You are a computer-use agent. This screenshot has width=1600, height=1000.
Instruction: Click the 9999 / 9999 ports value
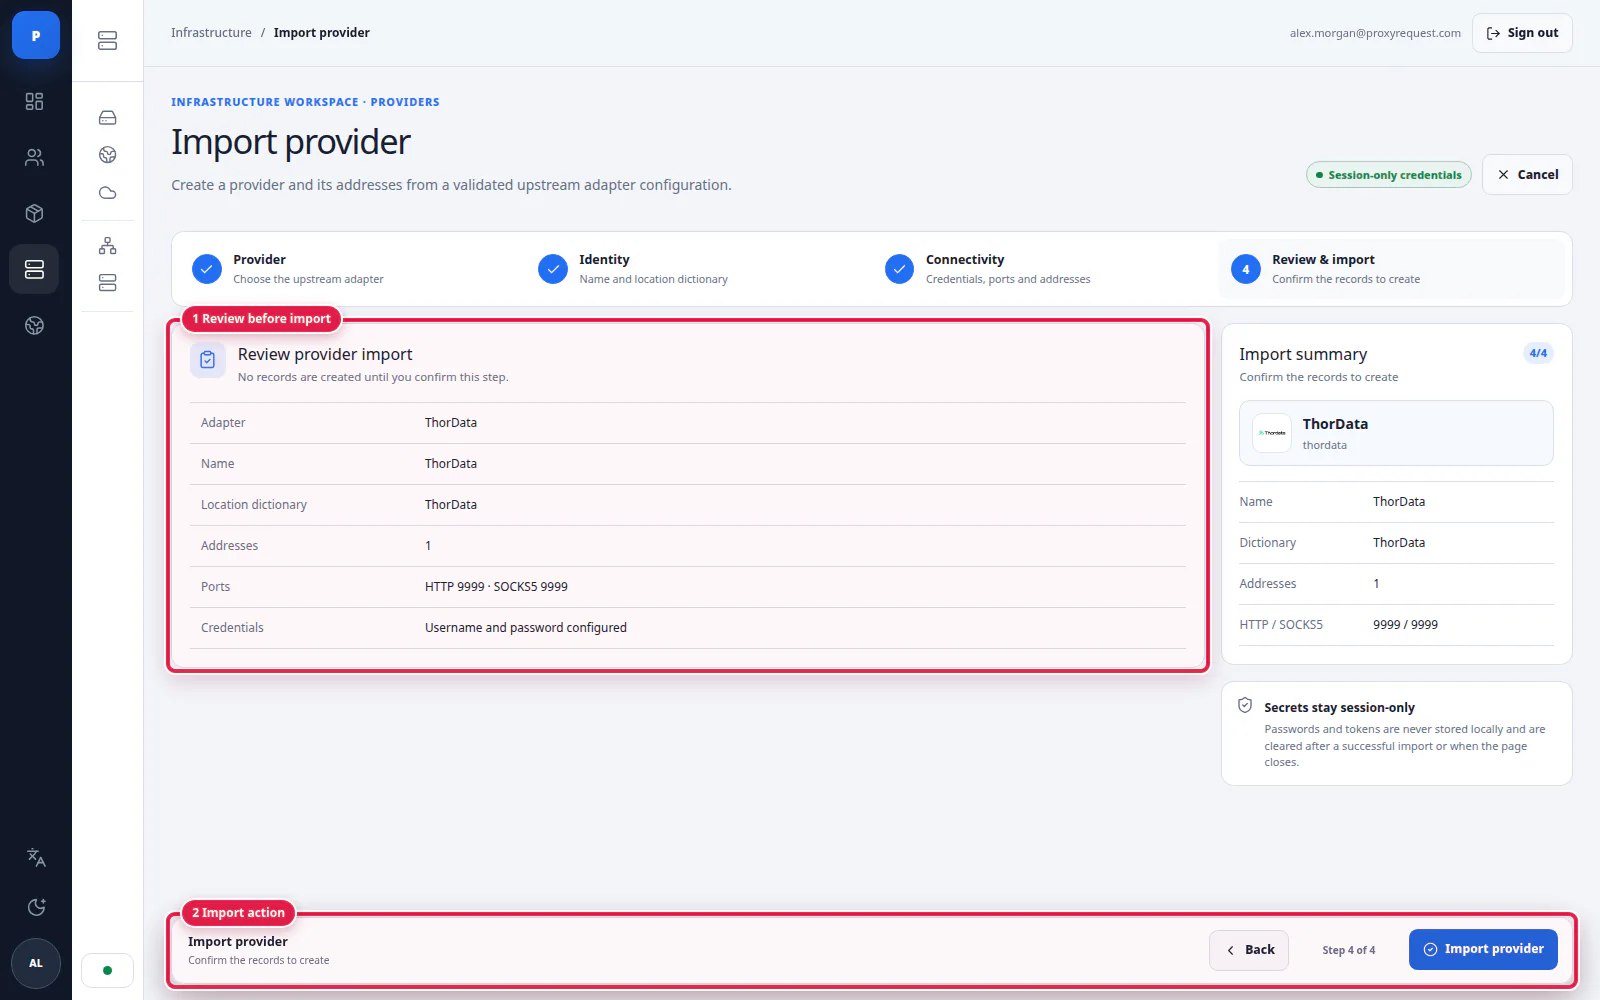(1405, 625)
